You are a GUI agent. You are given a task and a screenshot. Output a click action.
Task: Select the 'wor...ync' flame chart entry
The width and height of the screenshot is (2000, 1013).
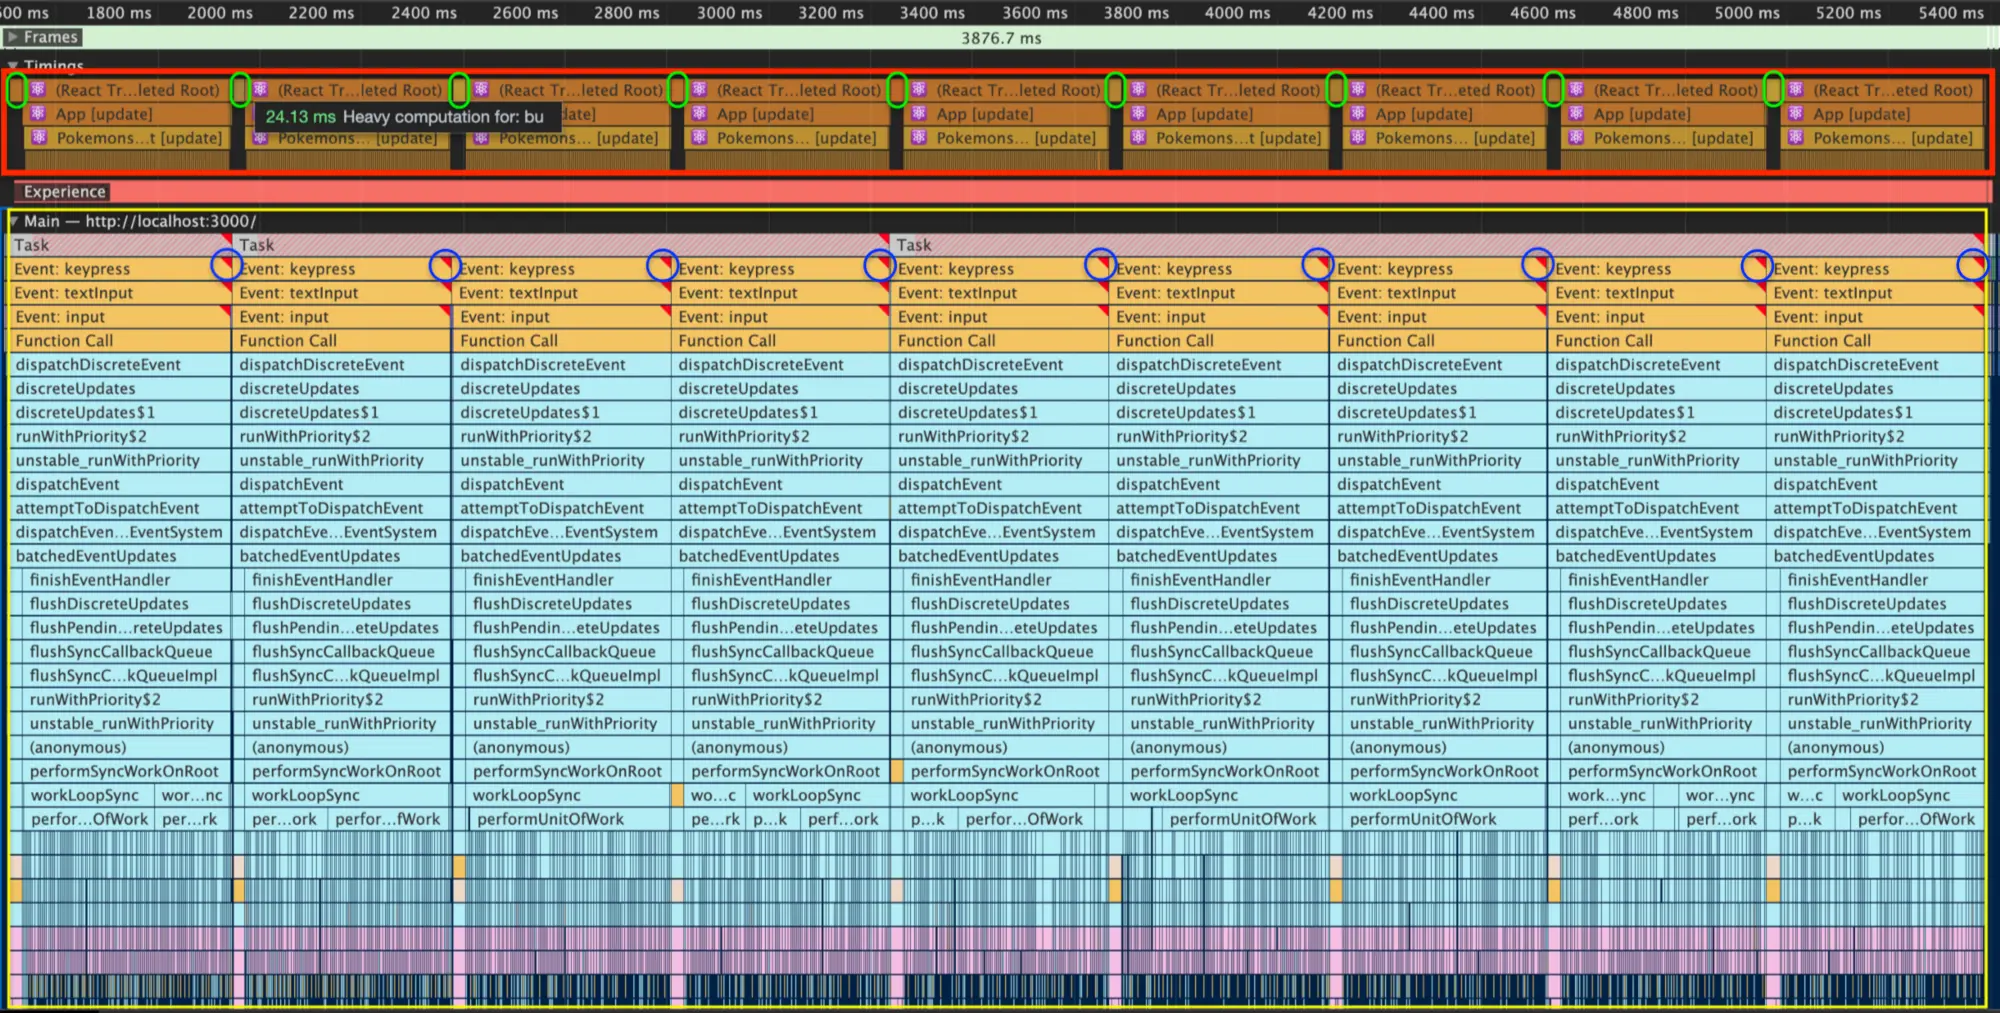click(1720, 795)
